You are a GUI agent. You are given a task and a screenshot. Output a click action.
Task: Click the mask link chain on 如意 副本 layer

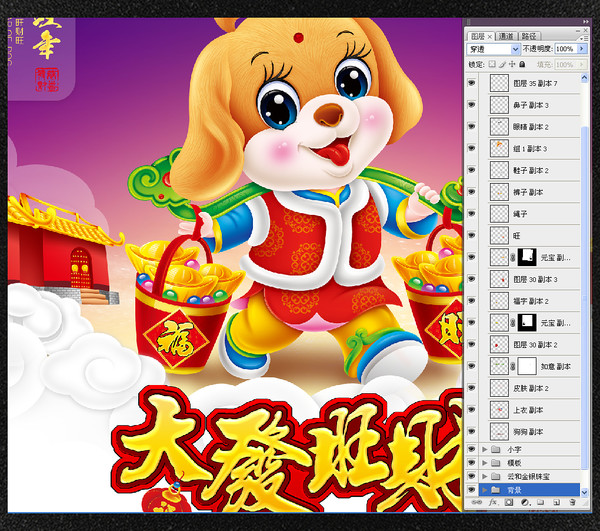(x=513, y=366)
